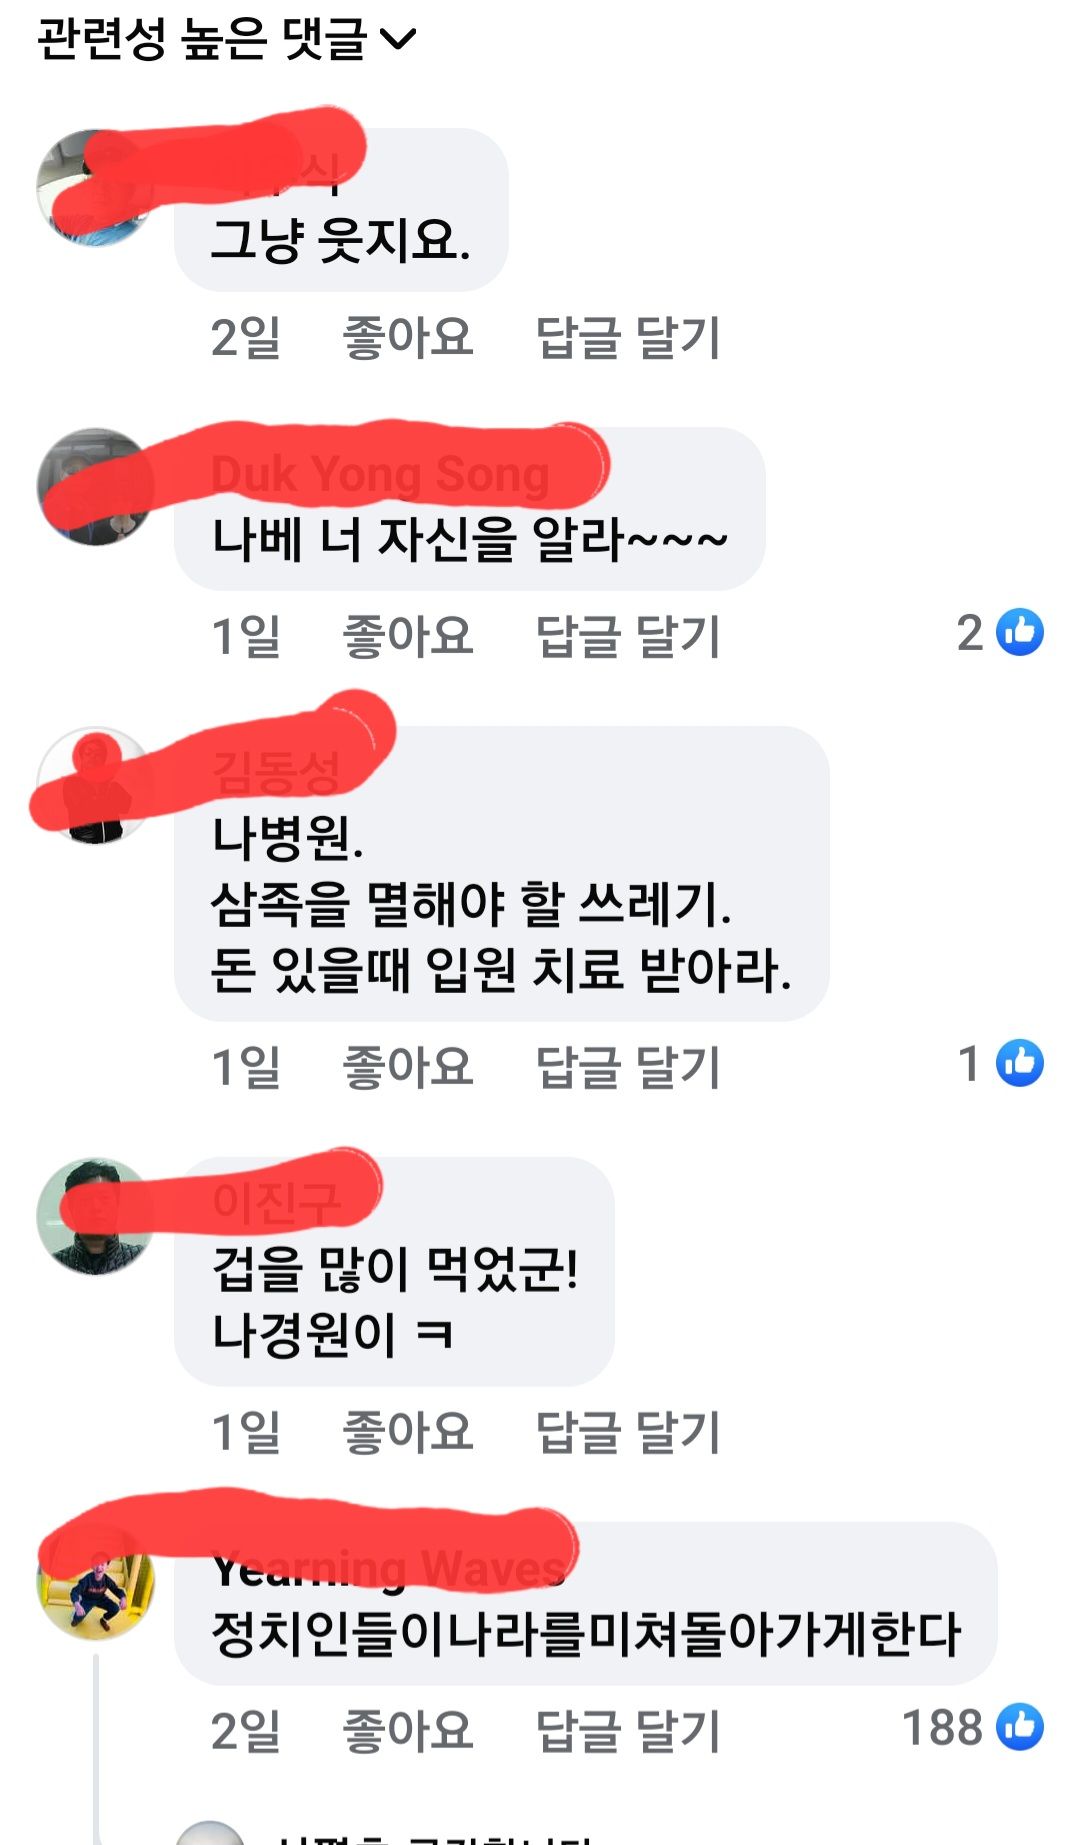Open profile picture beside 나병원 comment
Screen dimensions: 1080x1845
95,785
